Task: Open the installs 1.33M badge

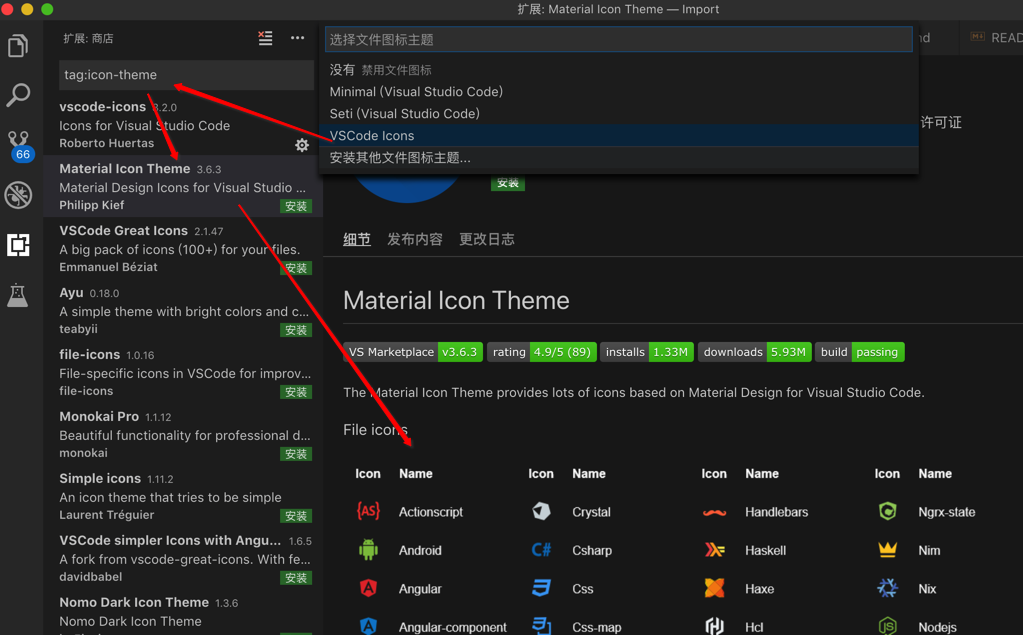Action: tap(647, 352)
